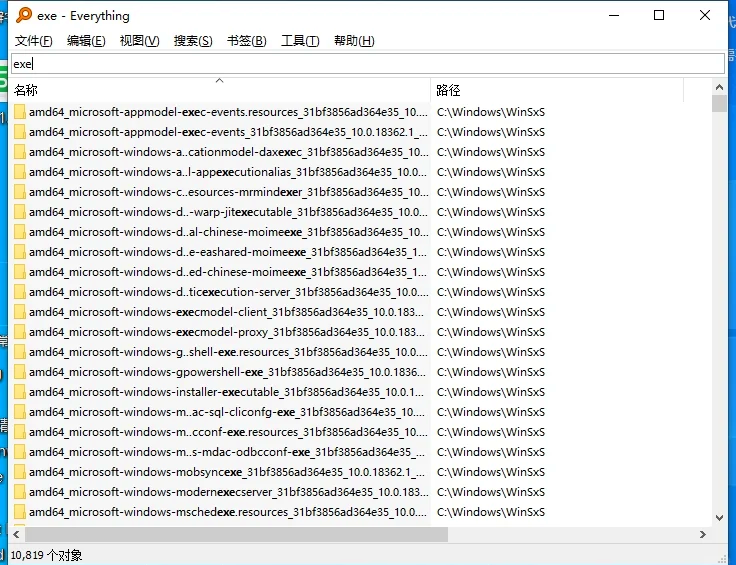The width and height of the screenshot is (736, 565).
Task: Click scroll up arrow of vertical scrollbar
Action: click(719, 87)
